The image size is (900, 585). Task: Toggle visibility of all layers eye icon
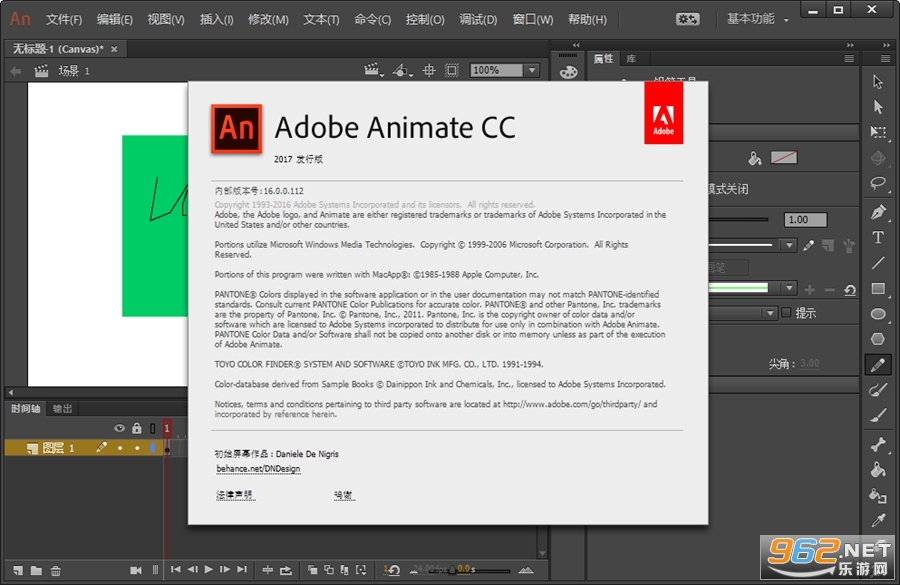click(x=119, y=428)
